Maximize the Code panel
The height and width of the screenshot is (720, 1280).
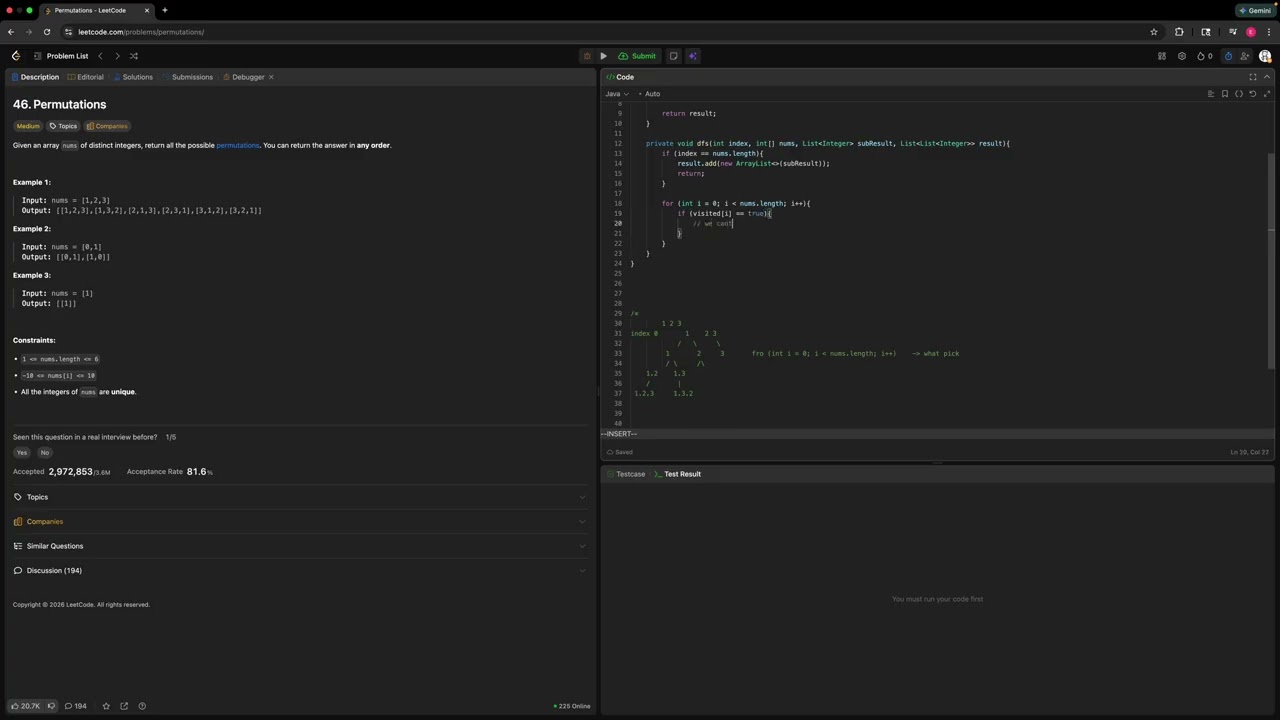[1253, 77]
